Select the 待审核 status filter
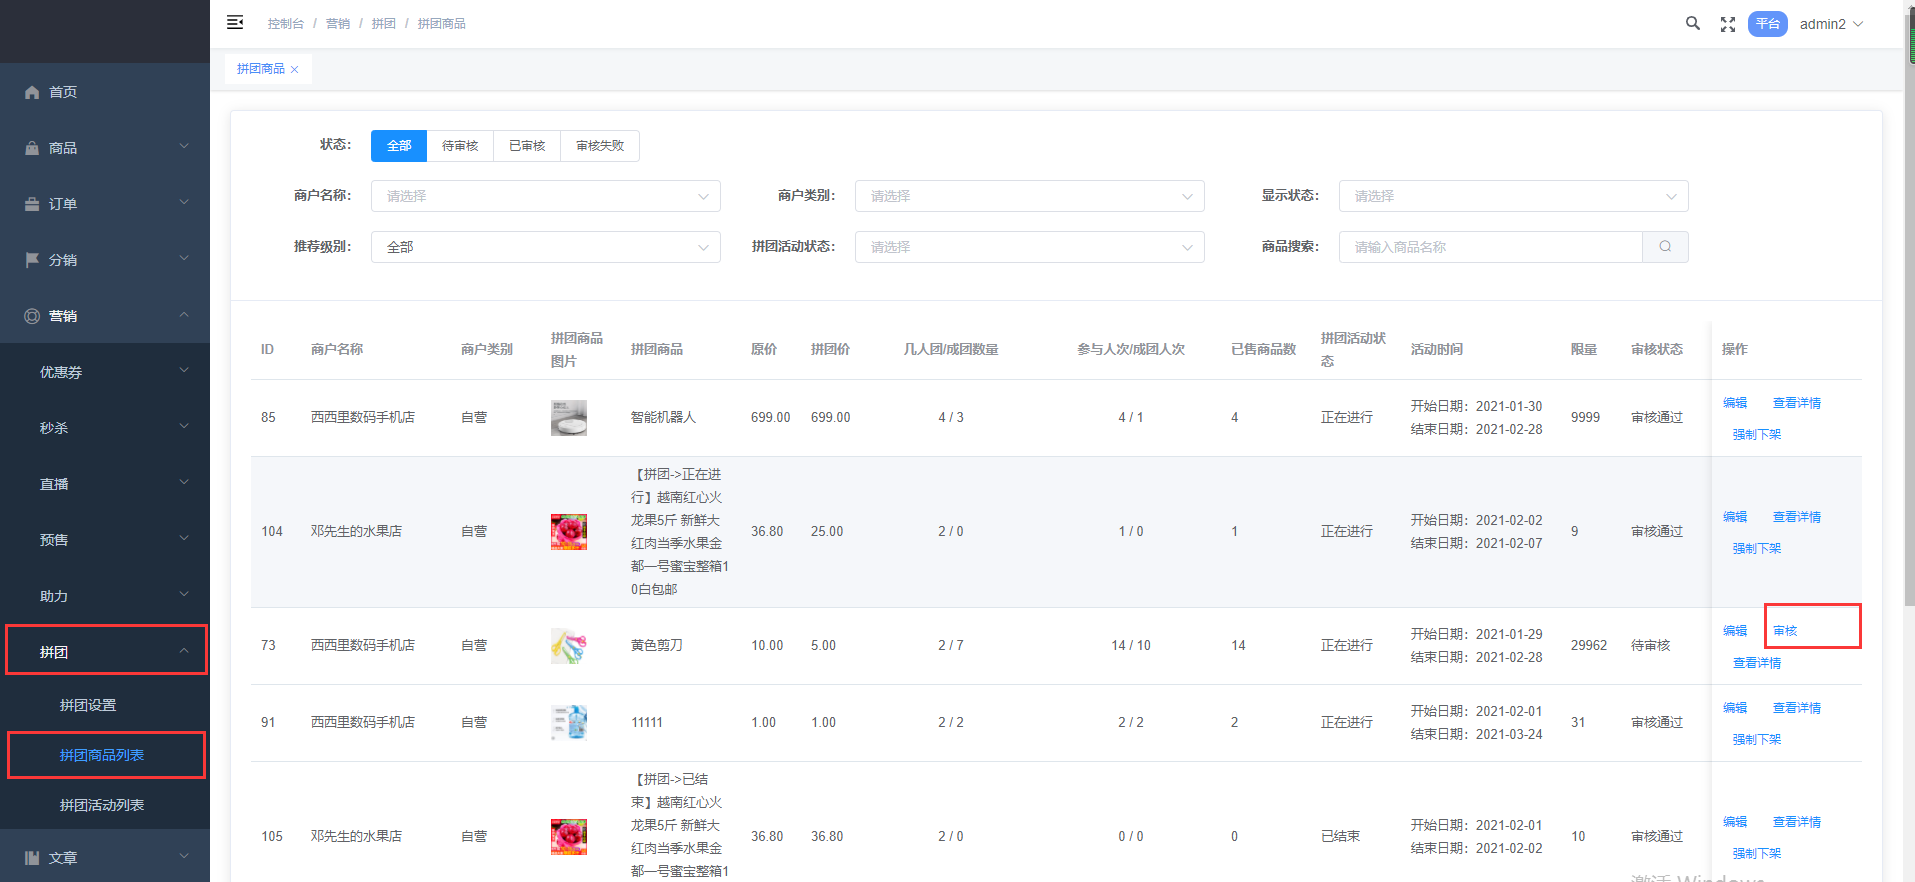This screenshot has width=1915, height=882. [x=460, y=146]
